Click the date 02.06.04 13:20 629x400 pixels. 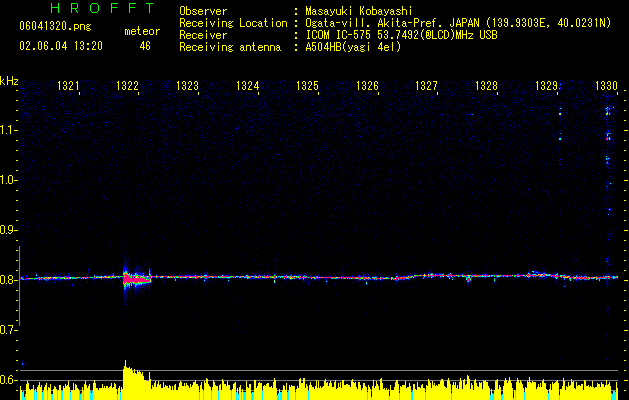61,46
